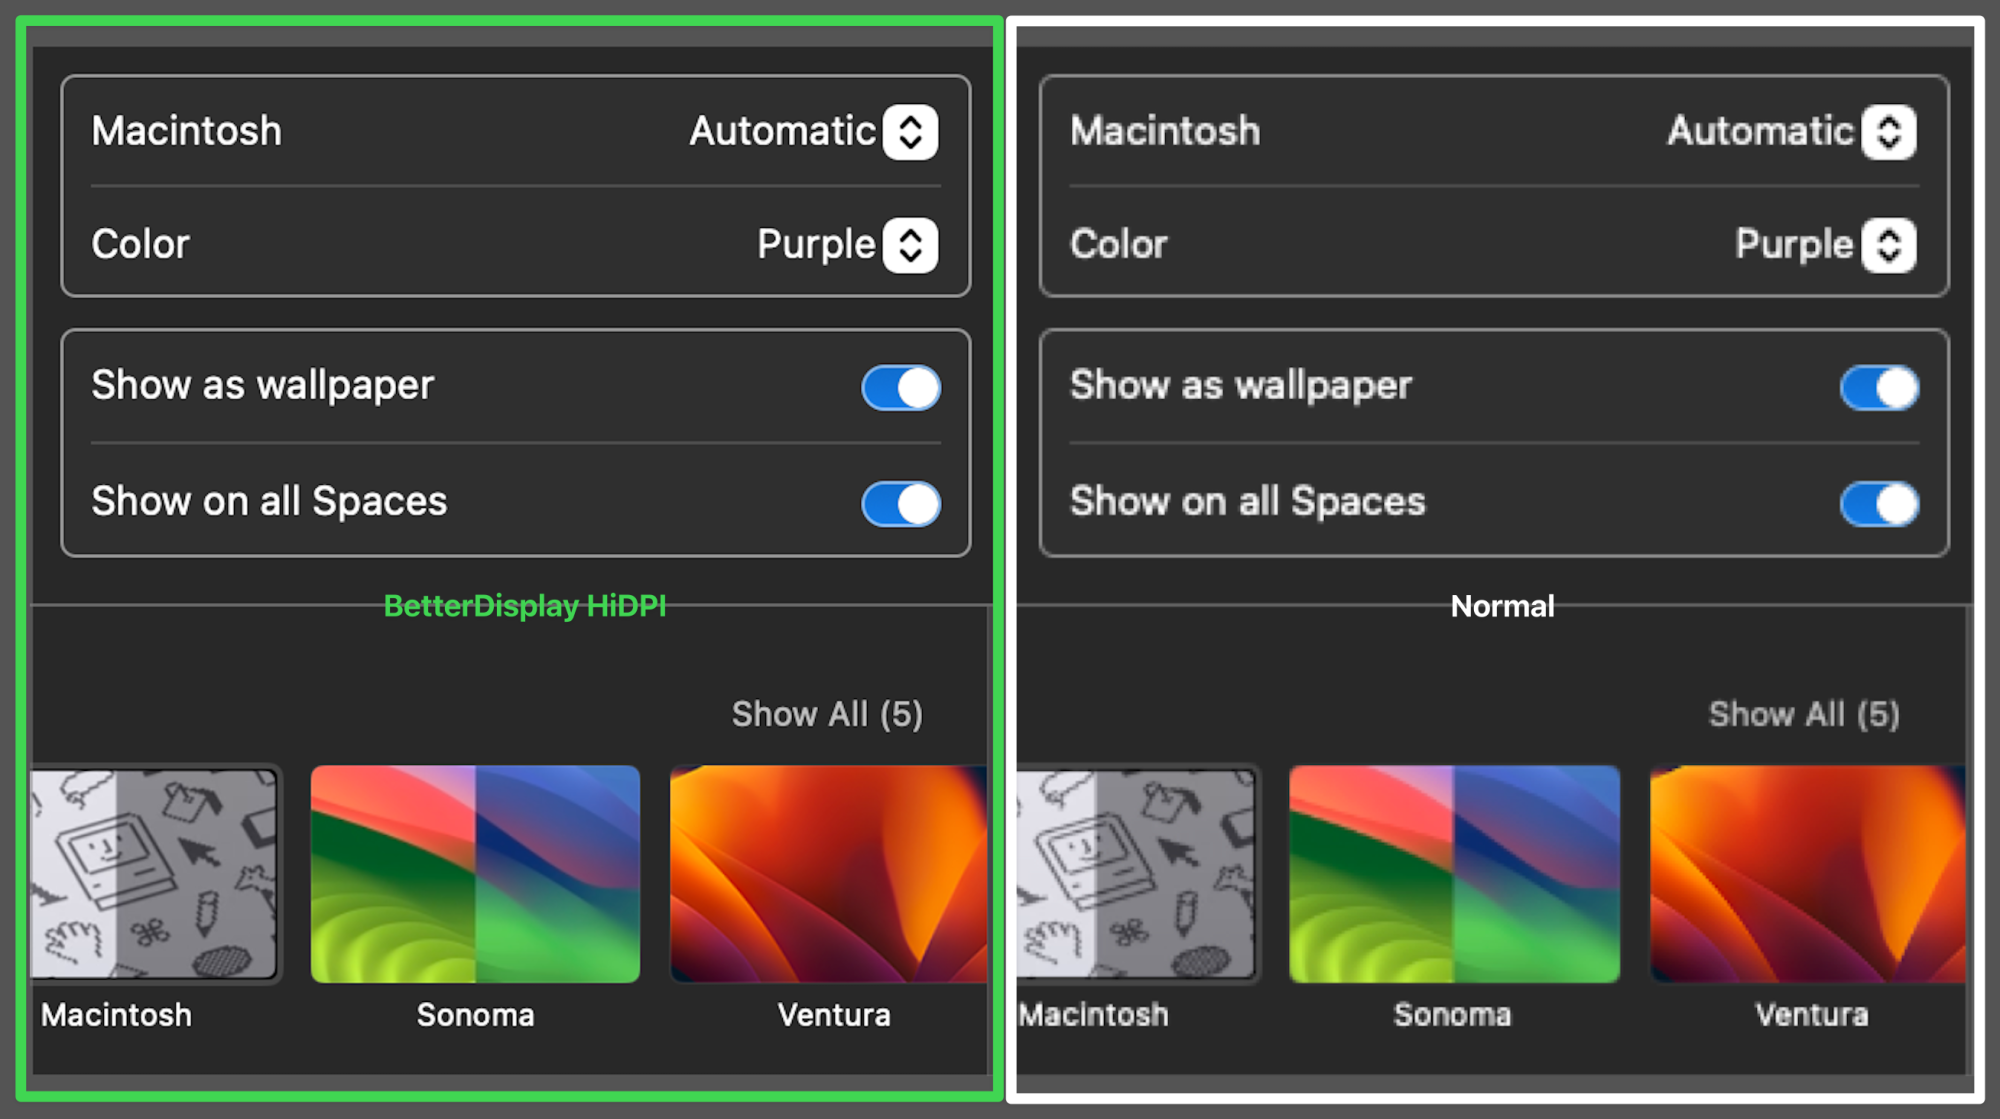Select the Sonoma wallpaper thumbnail in the Normal panel
The width and height of the screenshot is (2000, 1119).
[x=1454, y=873]
